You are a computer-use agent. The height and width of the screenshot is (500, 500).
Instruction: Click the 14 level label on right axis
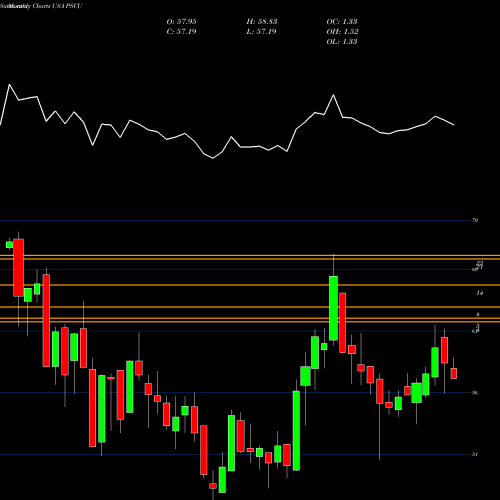pyautogui.click(x=479, y=293)
